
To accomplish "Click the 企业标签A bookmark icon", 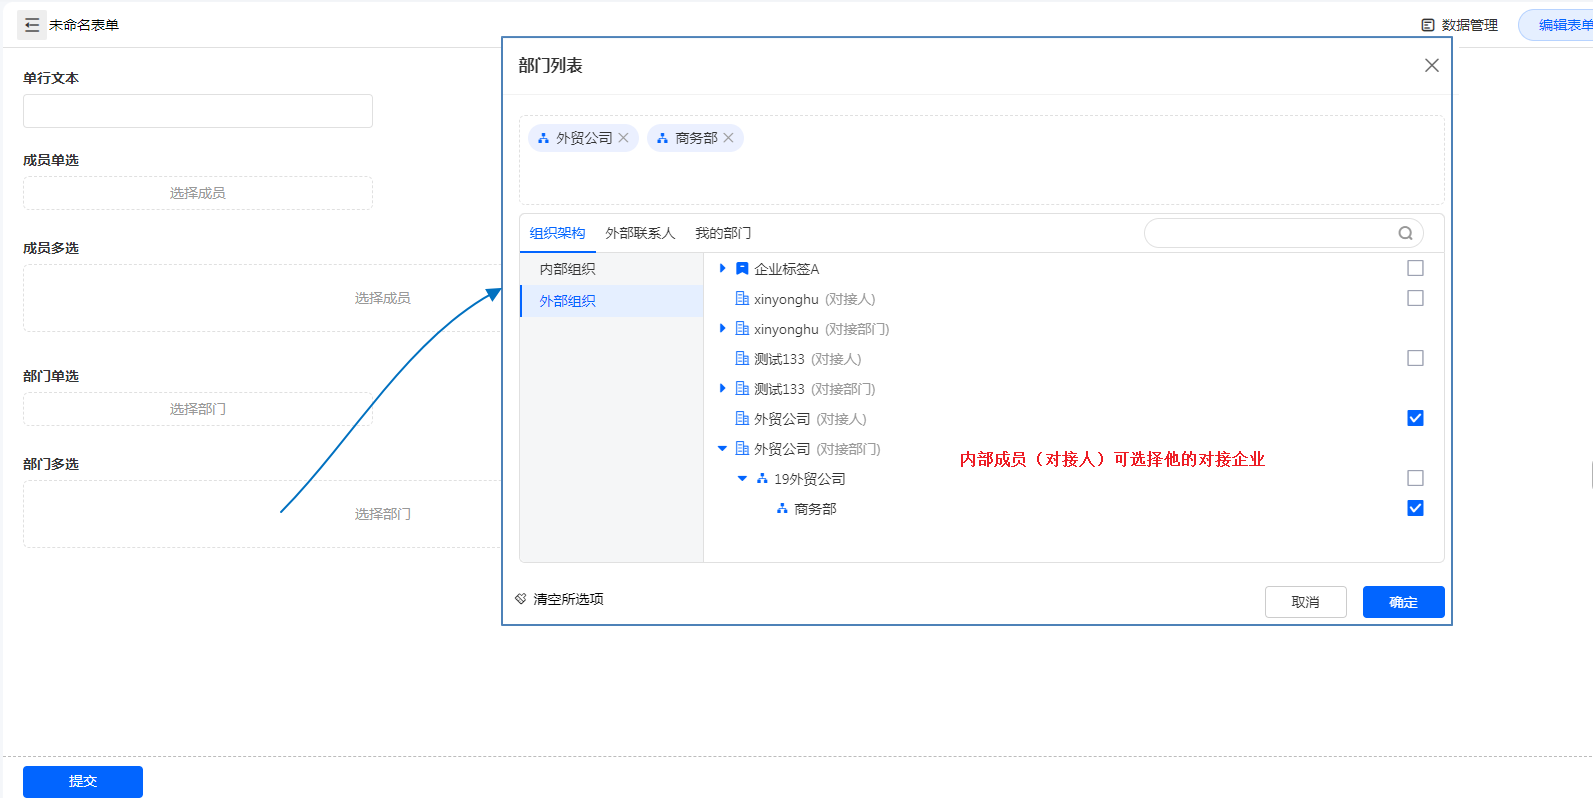I will click(x=742, y=269).
